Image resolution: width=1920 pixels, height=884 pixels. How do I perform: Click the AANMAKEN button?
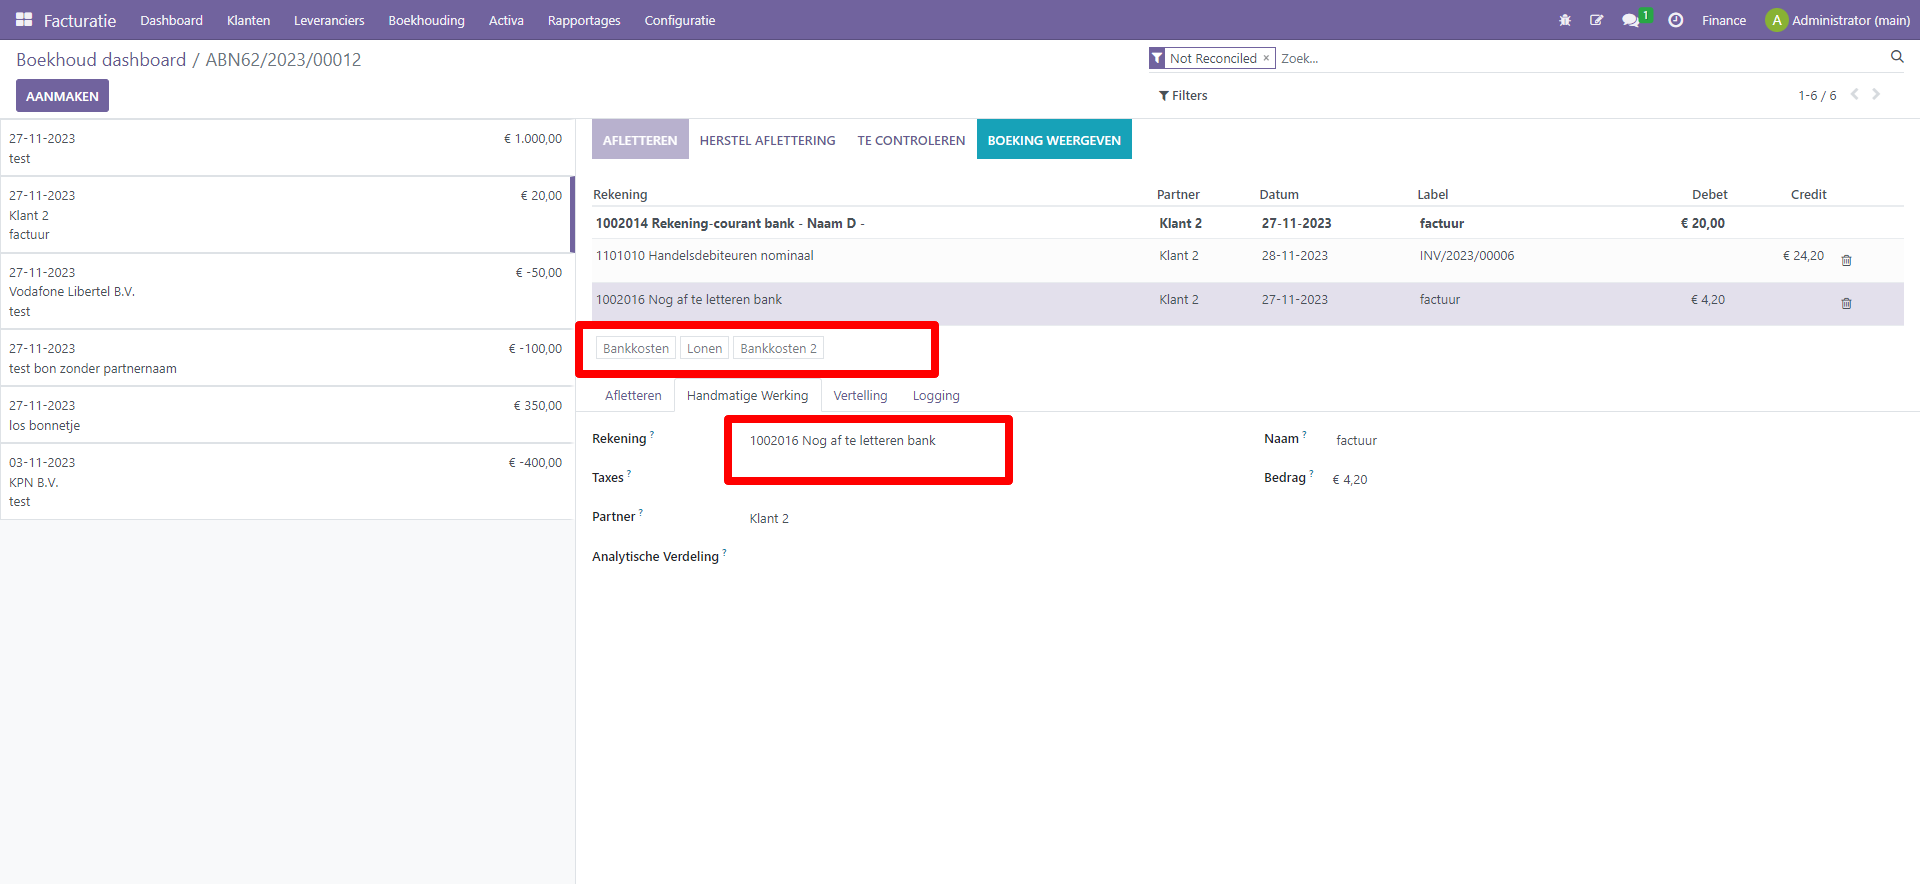tap(62, 96)
